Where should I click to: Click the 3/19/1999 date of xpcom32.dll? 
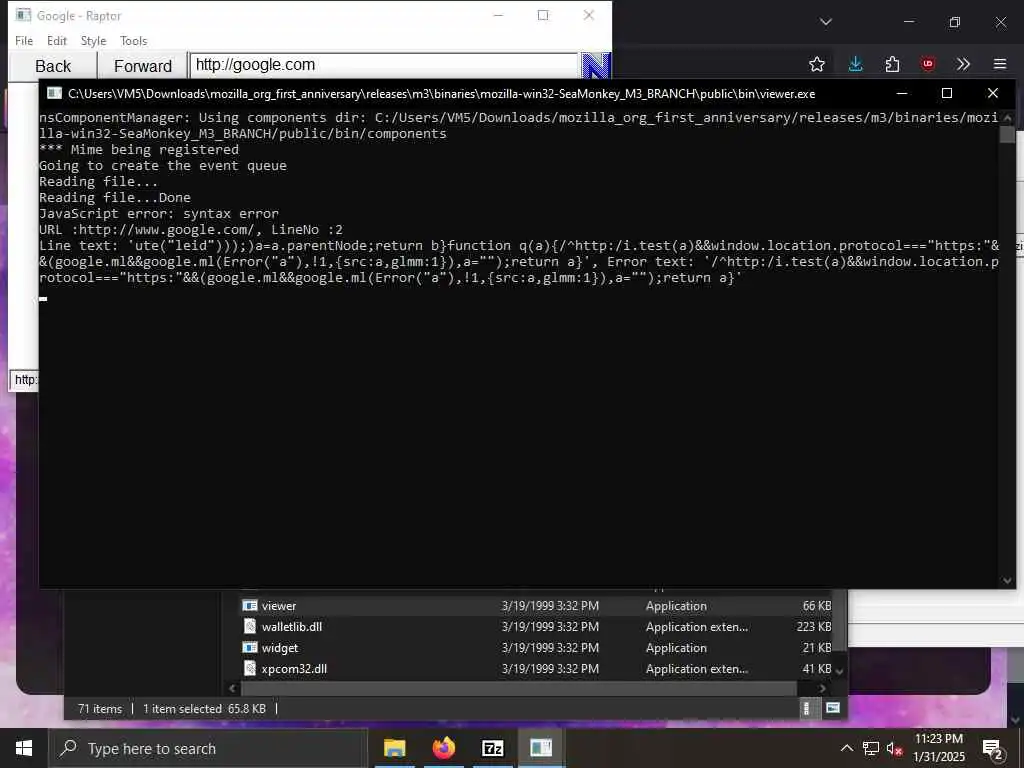[550, 669]
